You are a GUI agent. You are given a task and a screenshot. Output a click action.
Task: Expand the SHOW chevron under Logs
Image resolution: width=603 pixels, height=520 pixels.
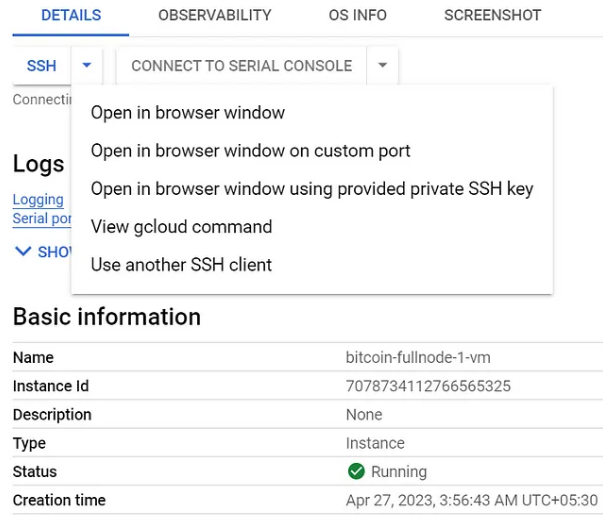pos(23,252)
